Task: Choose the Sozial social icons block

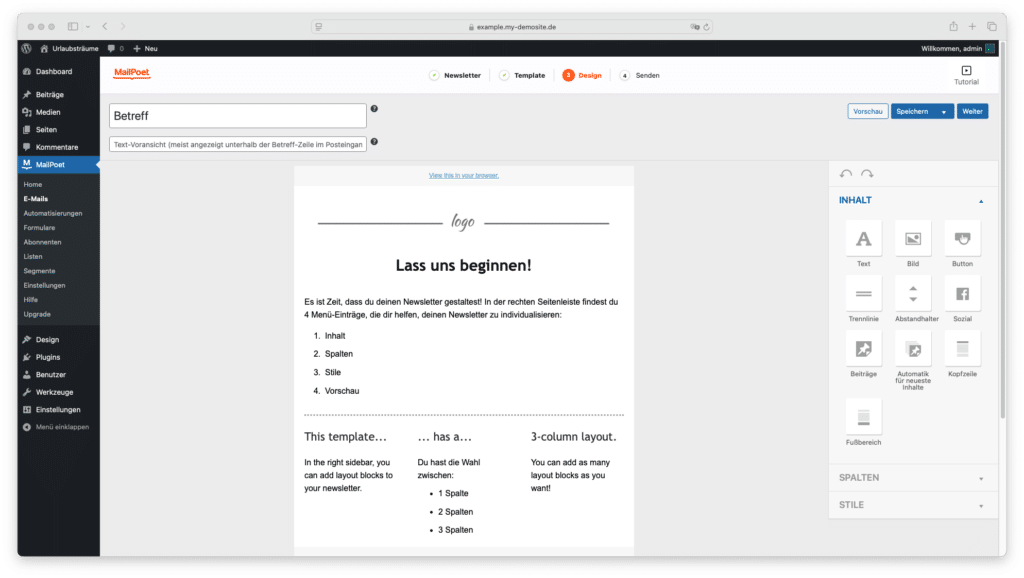Action: (x=962, y=294)
